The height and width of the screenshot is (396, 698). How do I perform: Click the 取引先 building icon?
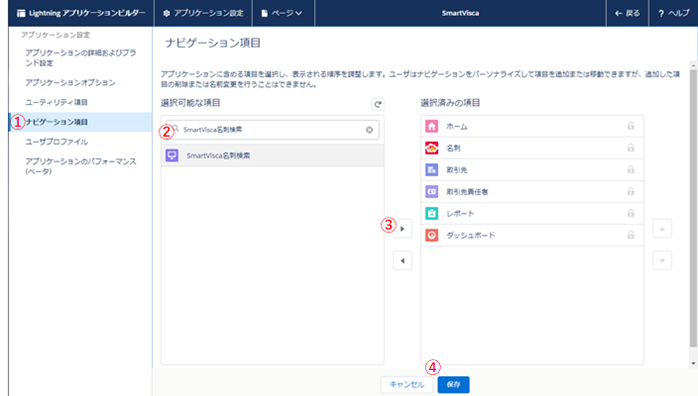(x=431, y=170)
